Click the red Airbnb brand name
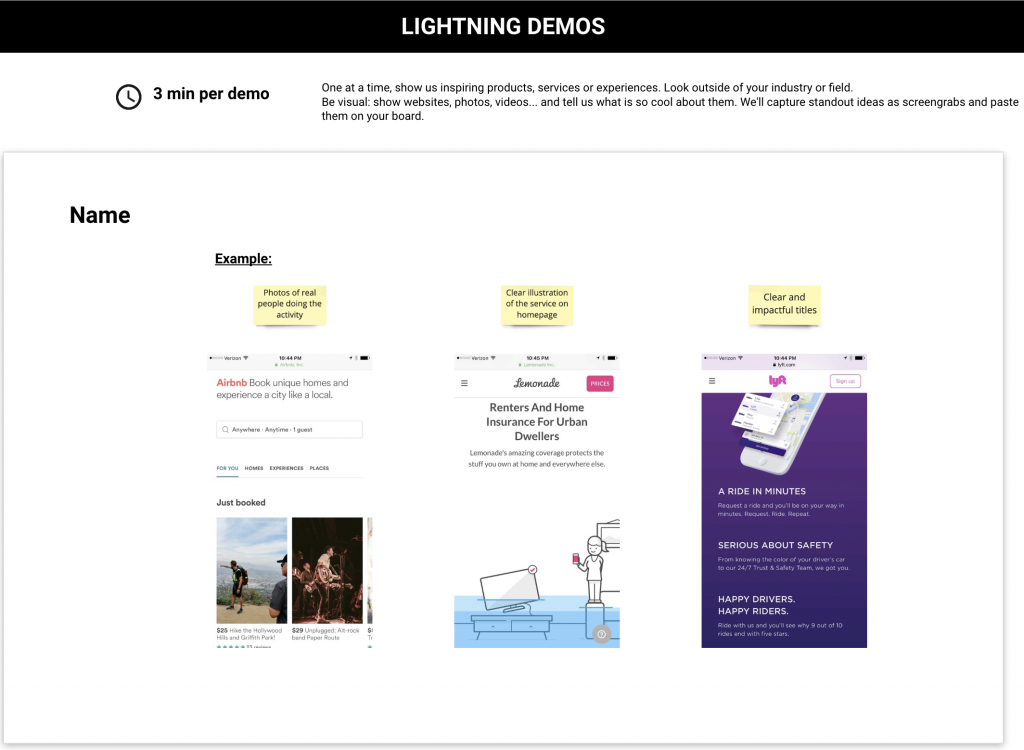The image size is (1024, 750). [x=232, y=383]
